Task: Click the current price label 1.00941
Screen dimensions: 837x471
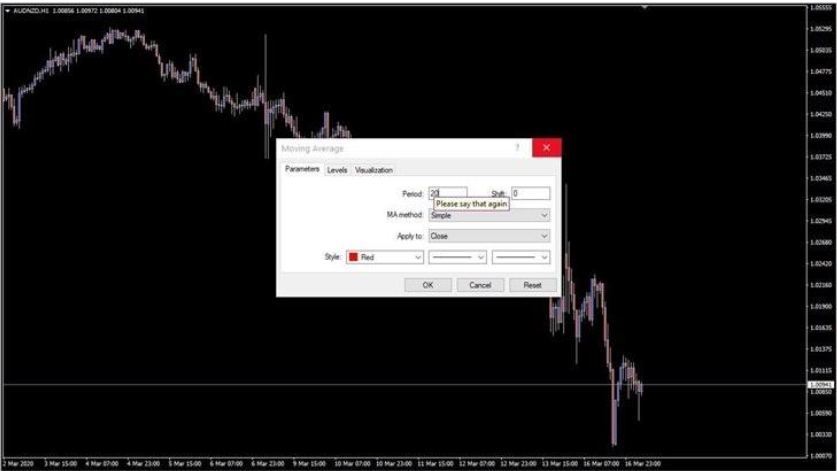Action: (820, 384)
